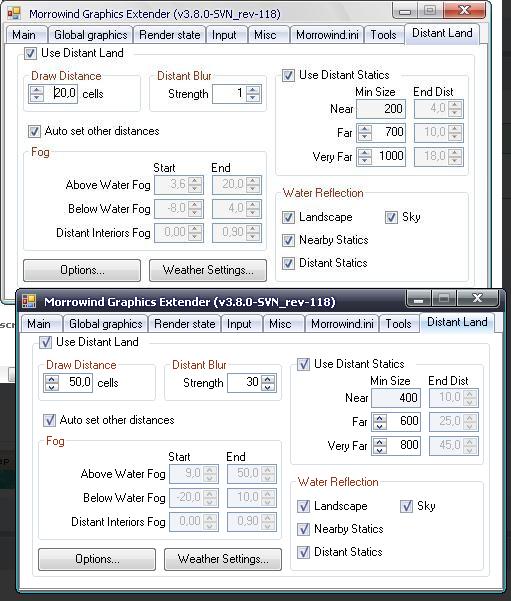Click the Draw Distance stepper arrows in the front window
The width and height of the screenshot is (511, 601).
tap(52, 383)
